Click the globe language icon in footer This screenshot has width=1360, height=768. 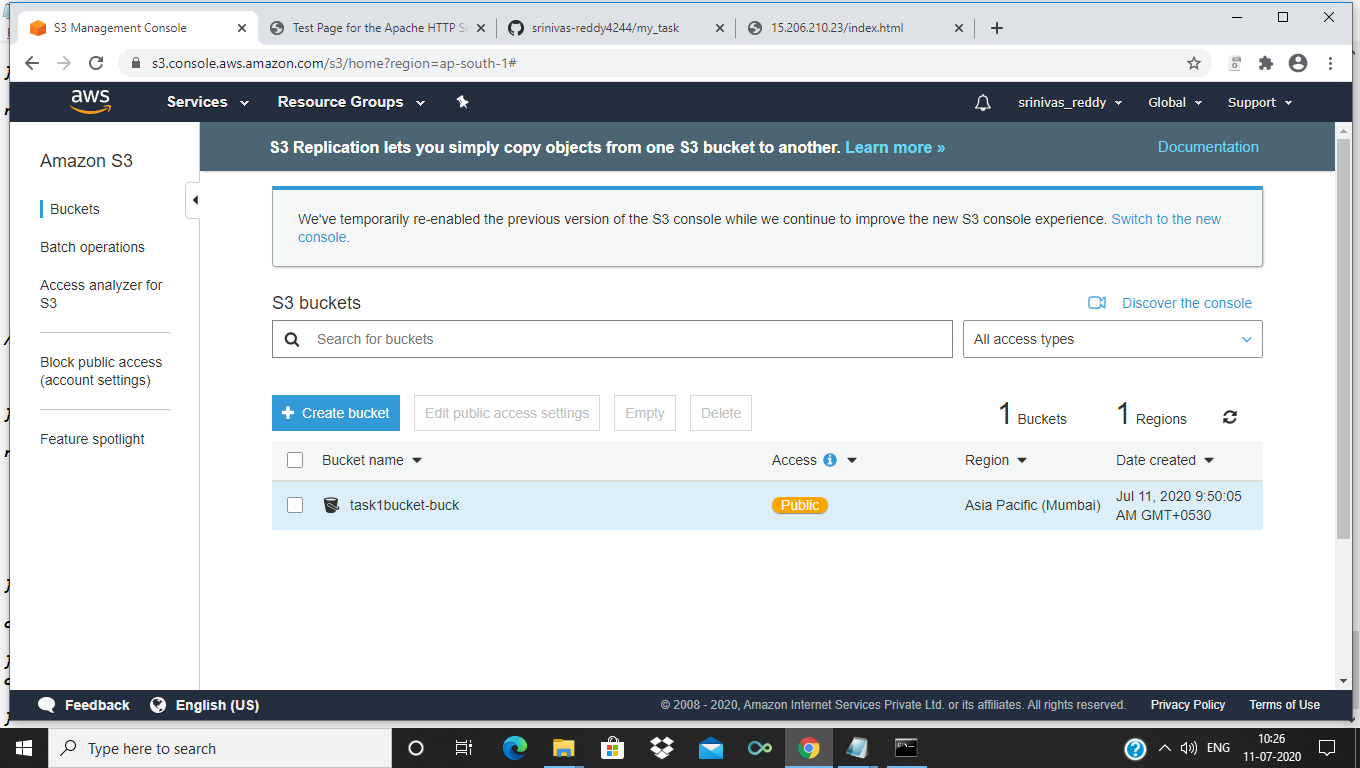tap(158, 705)
